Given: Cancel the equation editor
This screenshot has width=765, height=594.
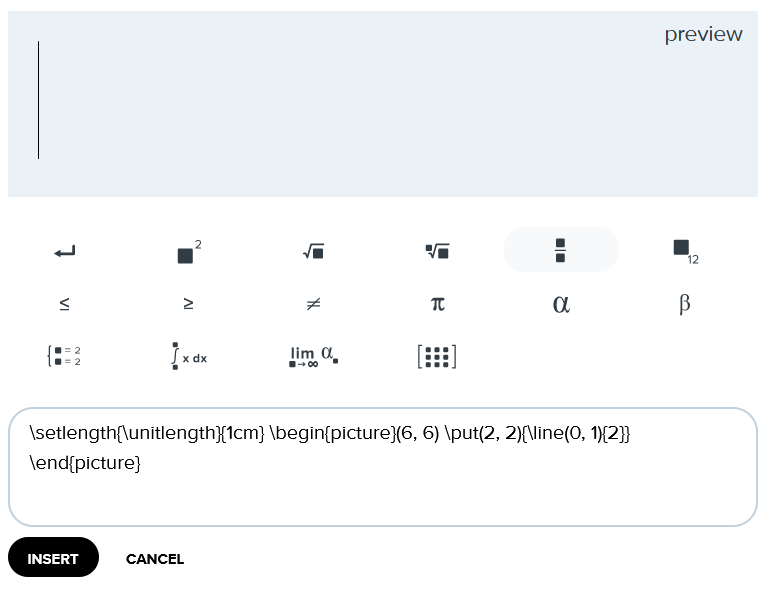Looking at the screenshot, I should click(155, 559).
